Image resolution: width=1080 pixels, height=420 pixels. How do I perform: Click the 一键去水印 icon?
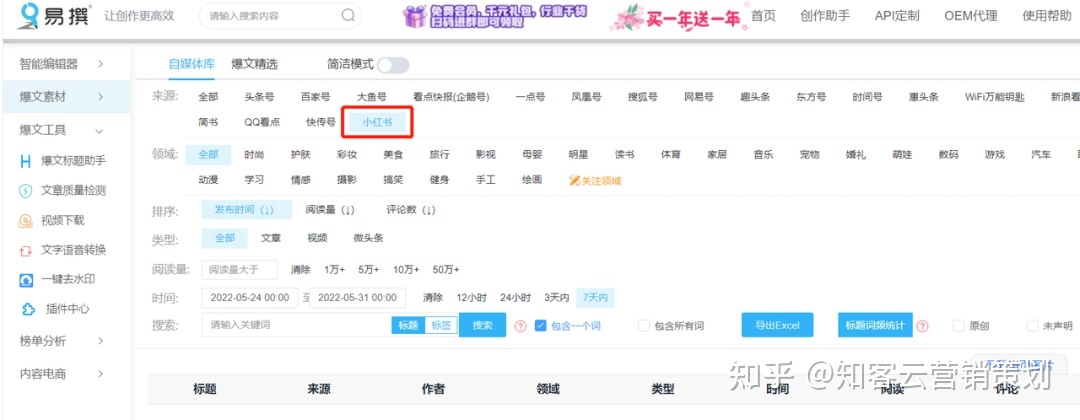tap(25, 280)
